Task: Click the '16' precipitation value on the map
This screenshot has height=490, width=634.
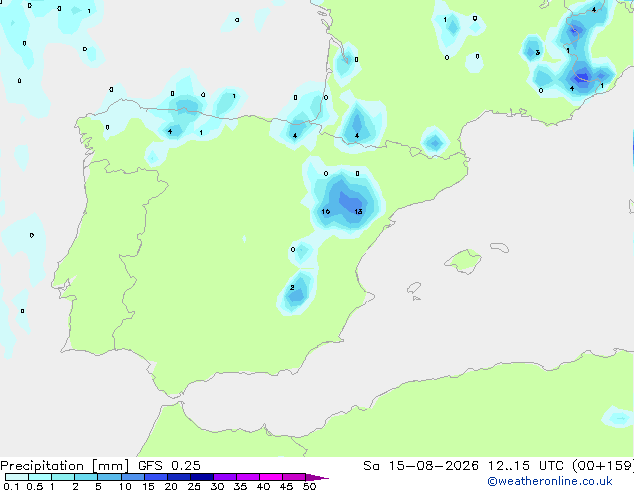Action: pyautogui.click(x=325, y=211)
